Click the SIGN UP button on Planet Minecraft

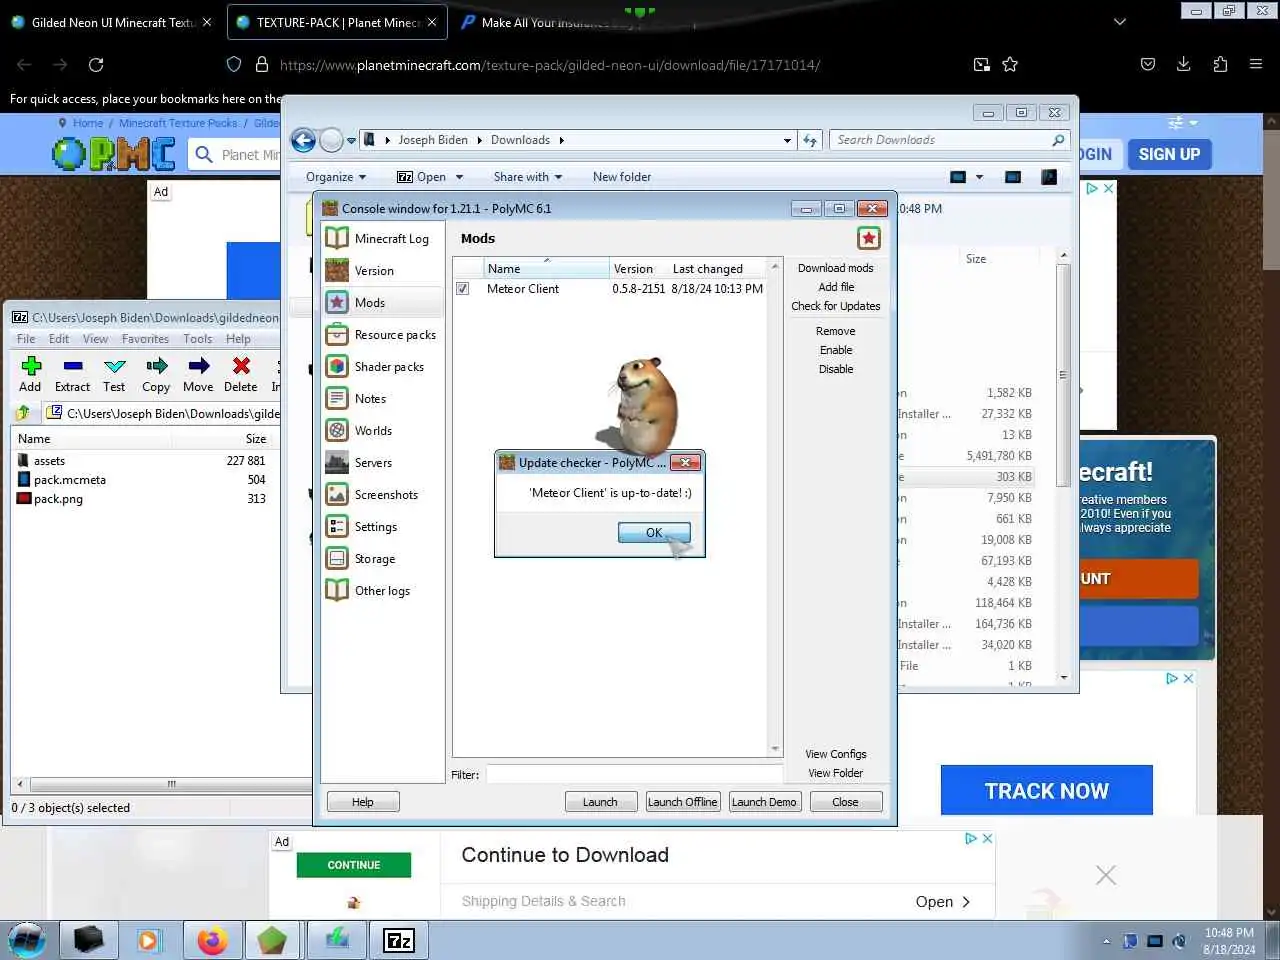click(x=1169, y=154)
